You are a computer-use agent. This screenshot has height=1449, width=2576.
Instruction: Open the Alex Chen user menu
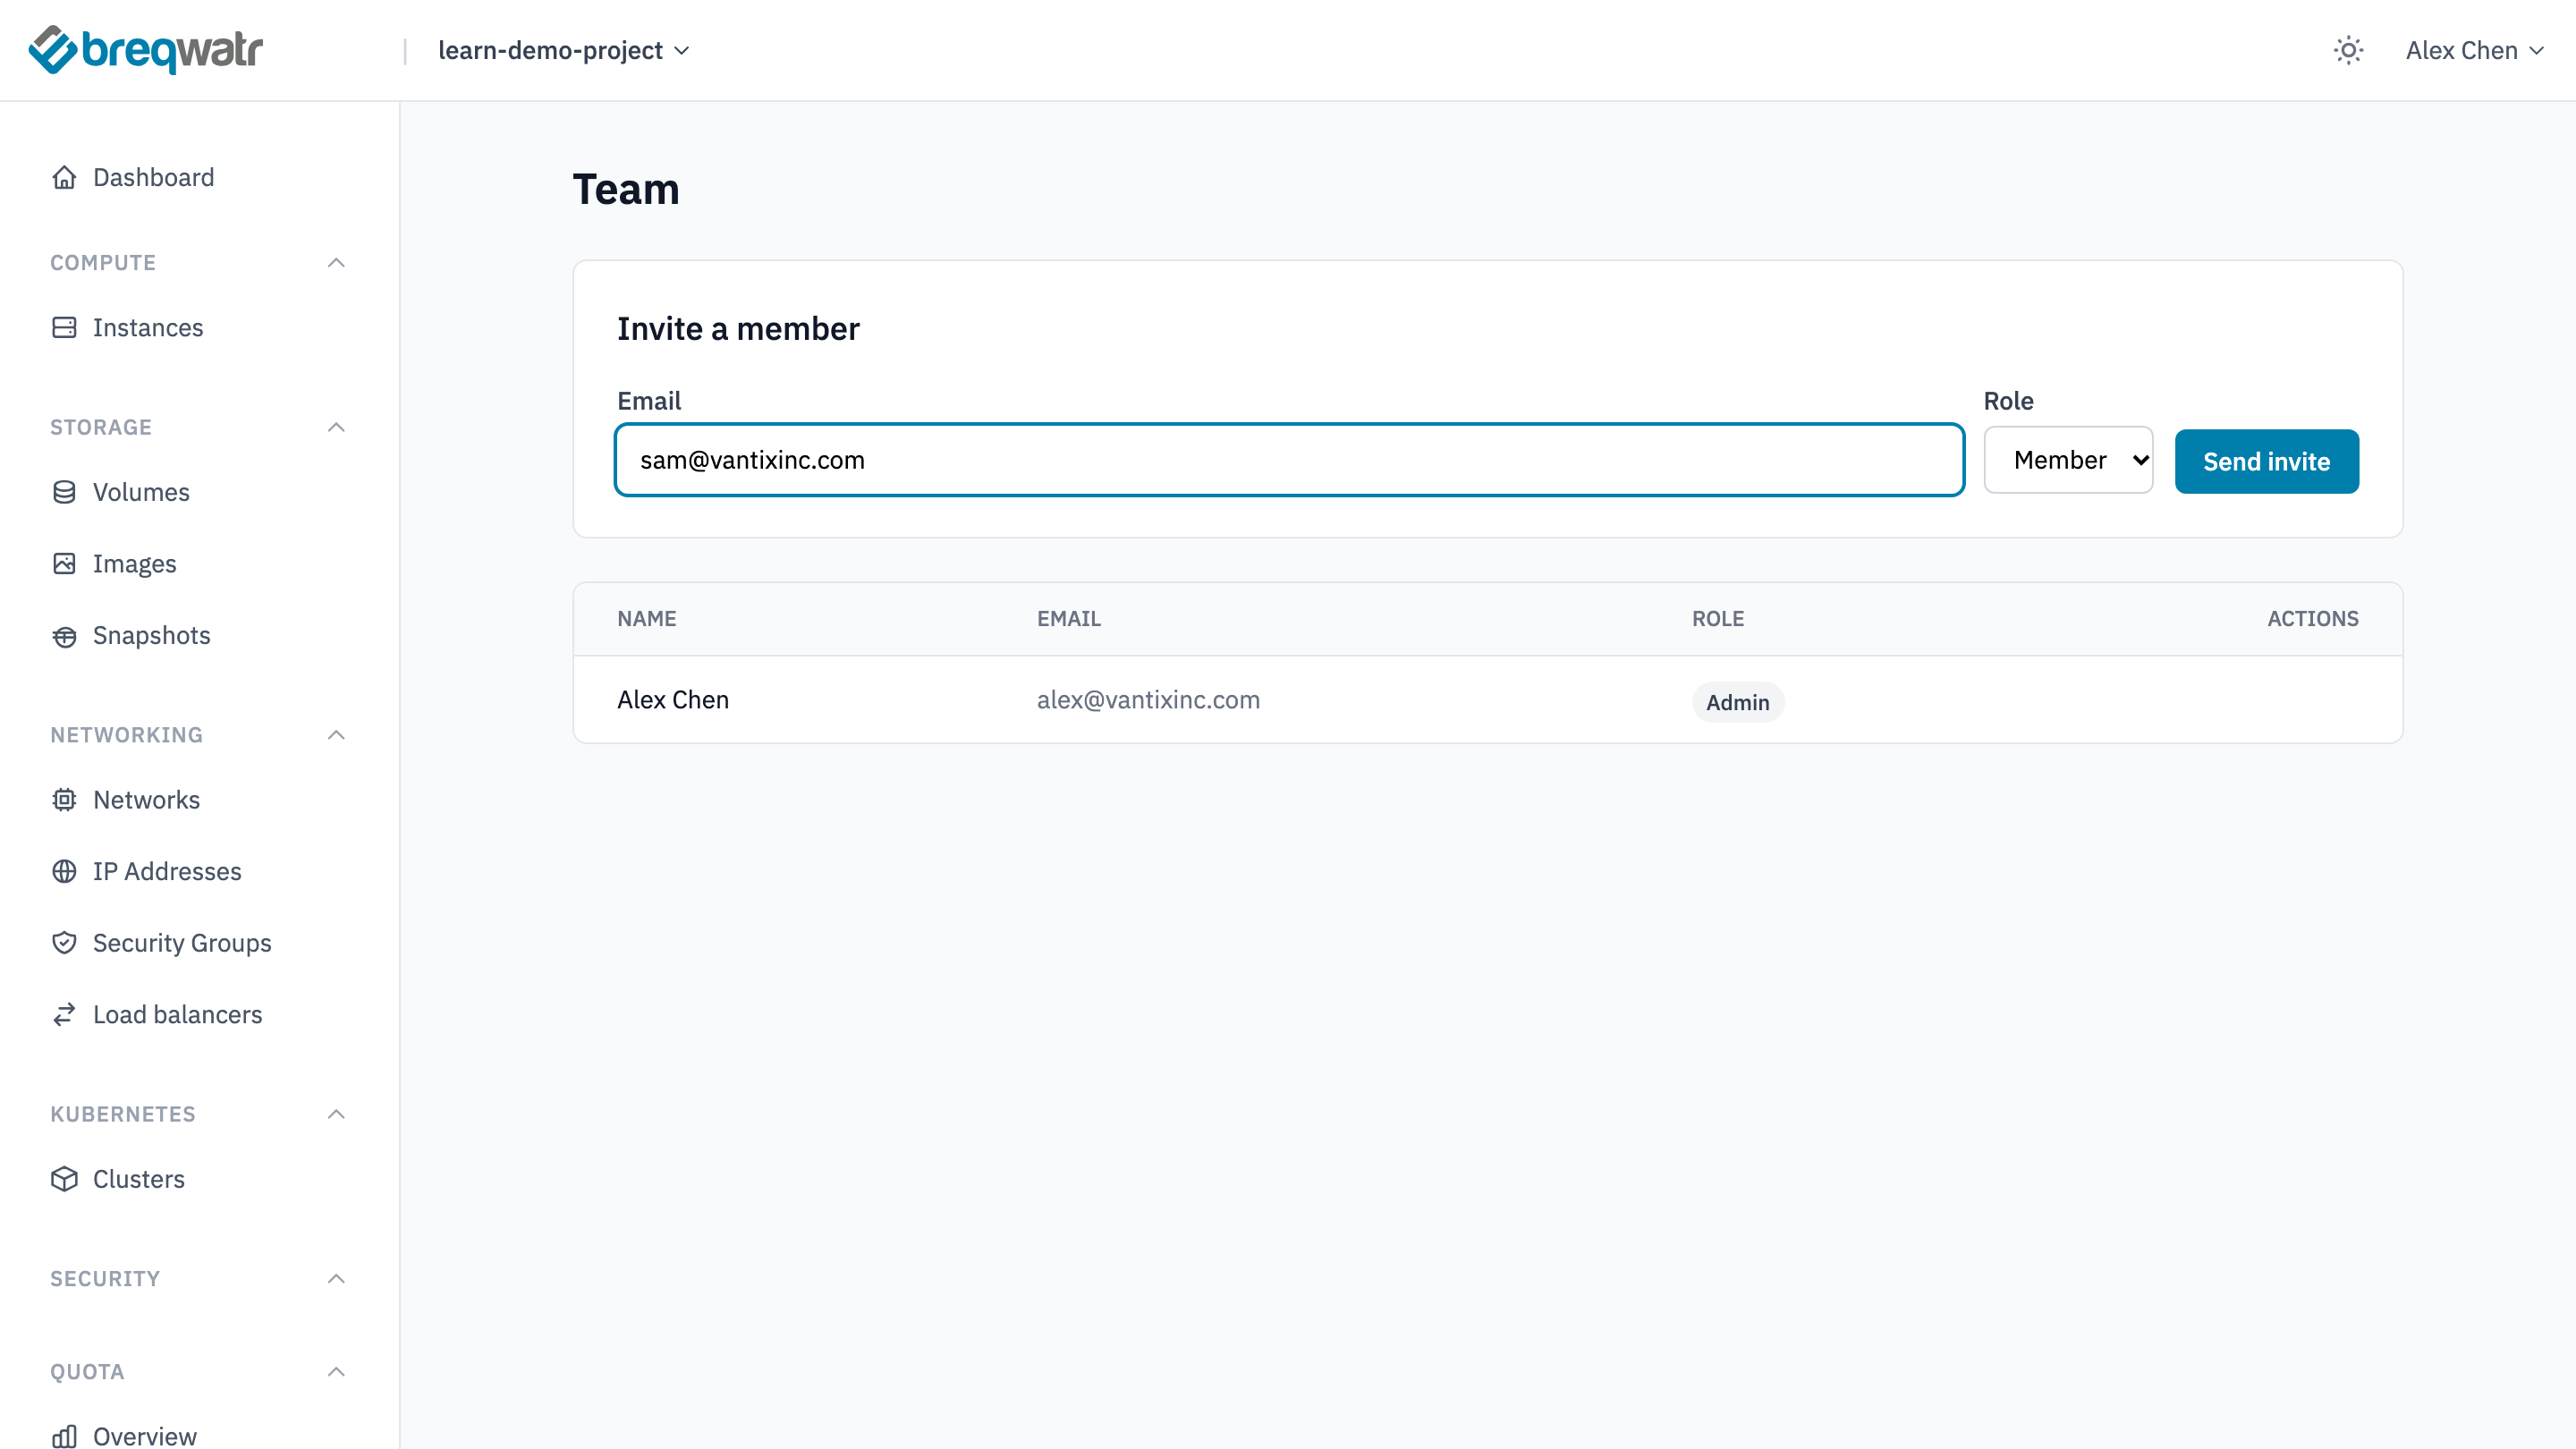(2474, 50)
